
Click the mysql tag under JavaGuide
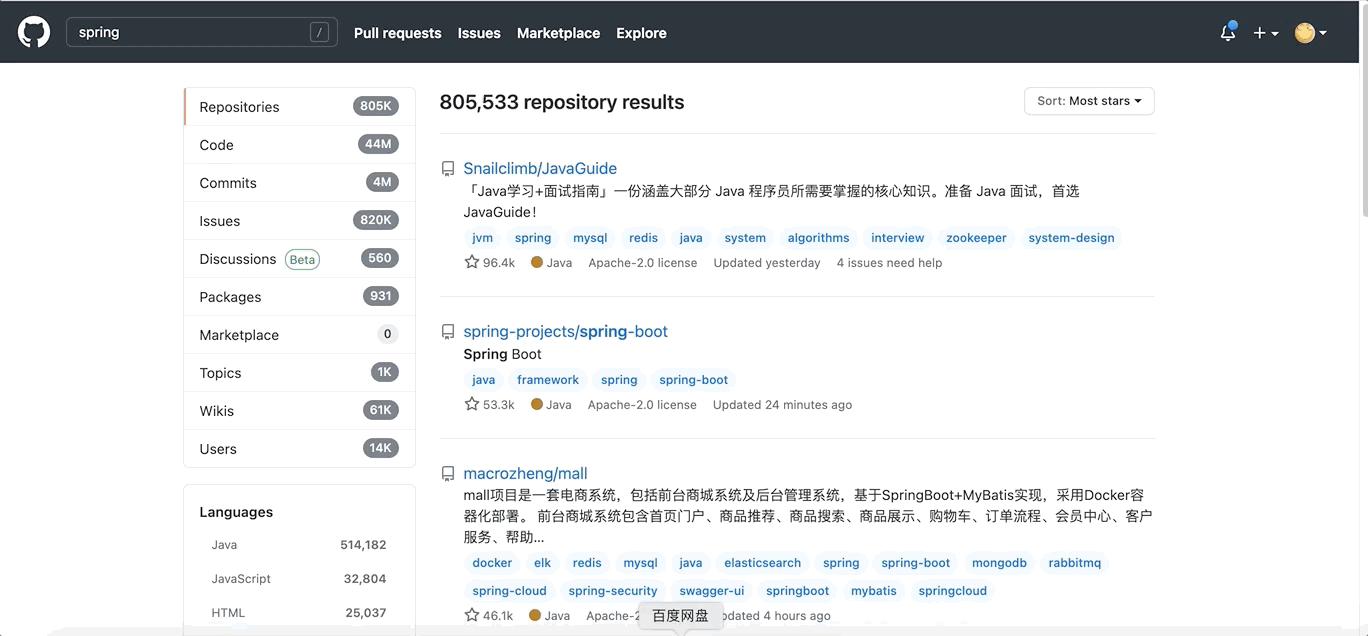point(590,238)
